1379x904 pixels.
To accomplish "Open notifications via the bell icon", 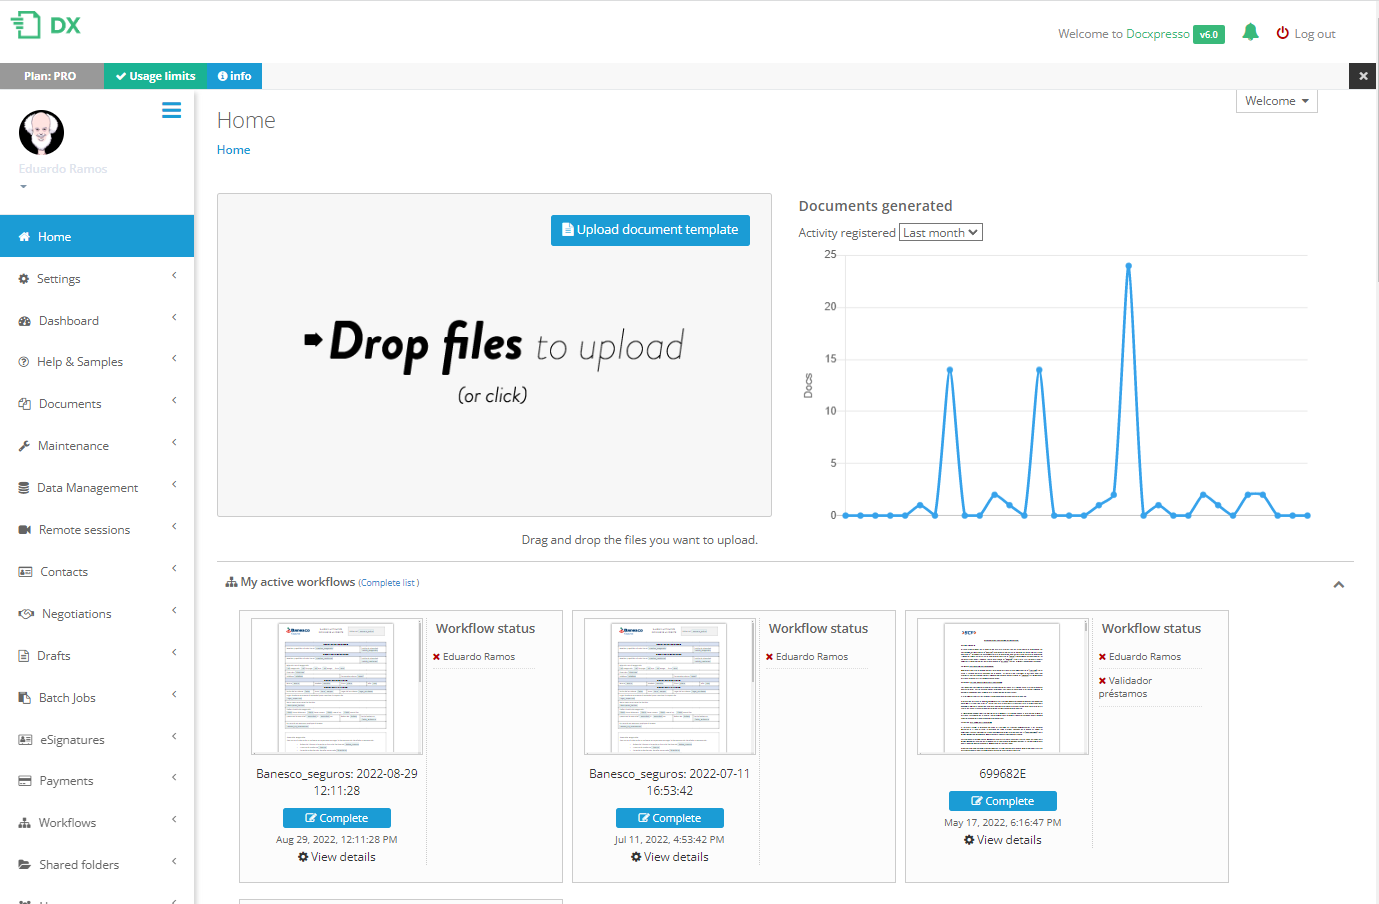I will (1250, 31).
